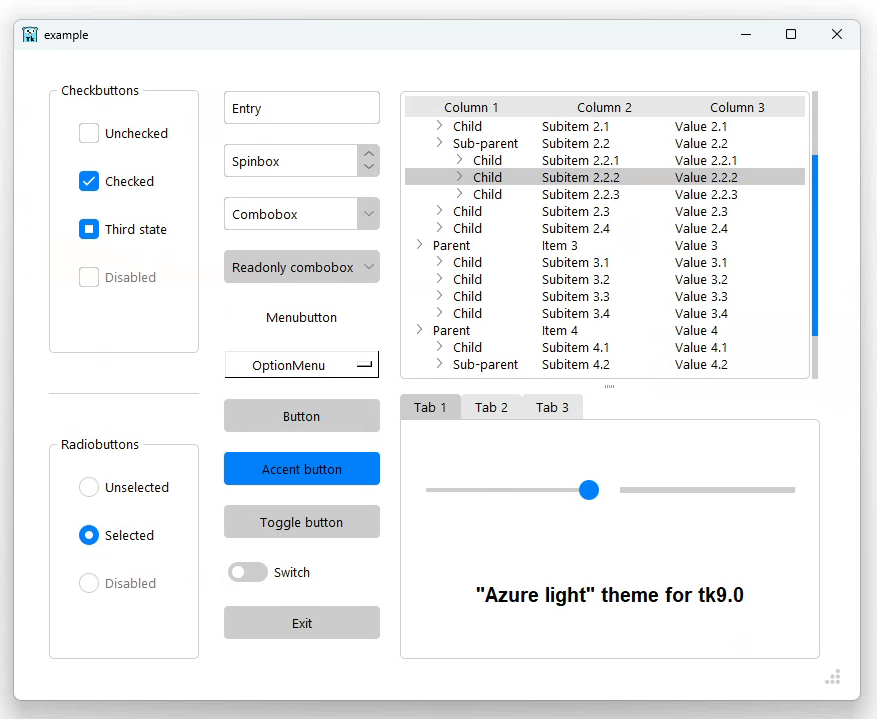Open the Combobox dropdown arrow
The width and height of the screenshot is (877, 719).
pos(369,214)
